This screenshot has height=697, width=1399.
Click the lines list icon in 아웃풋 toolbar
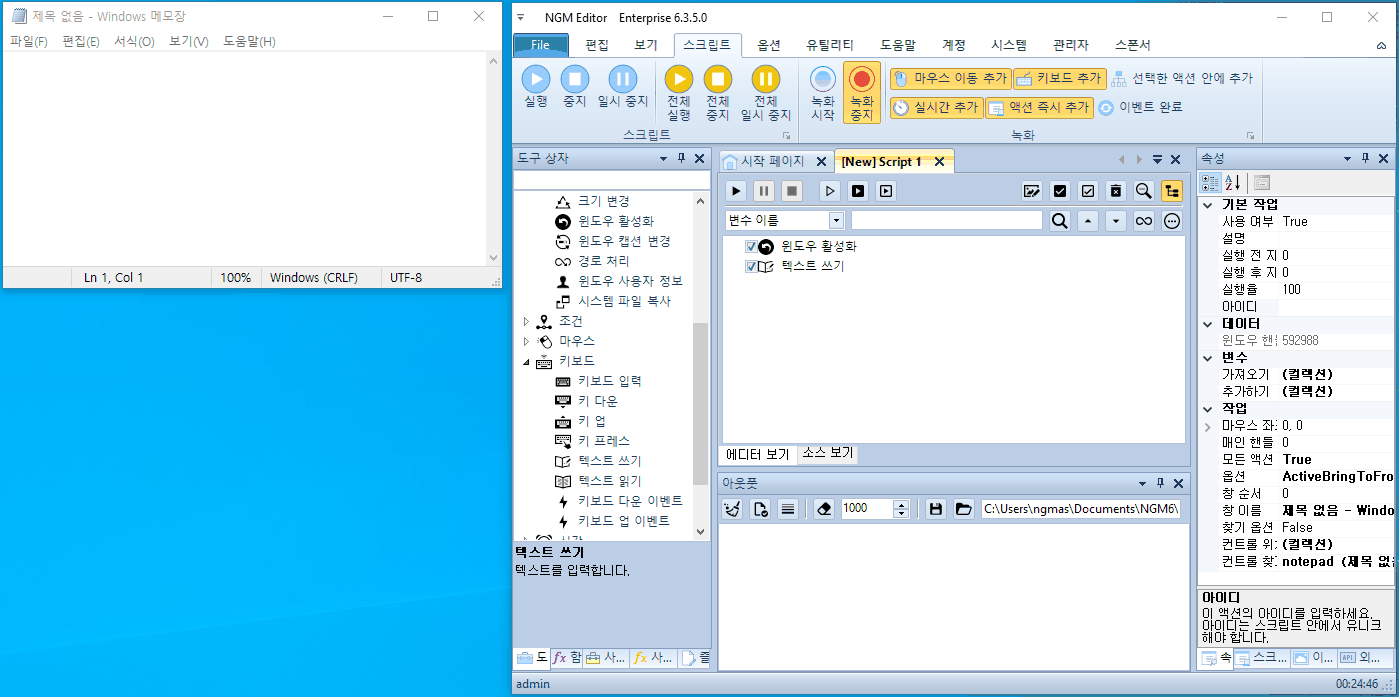788,509
